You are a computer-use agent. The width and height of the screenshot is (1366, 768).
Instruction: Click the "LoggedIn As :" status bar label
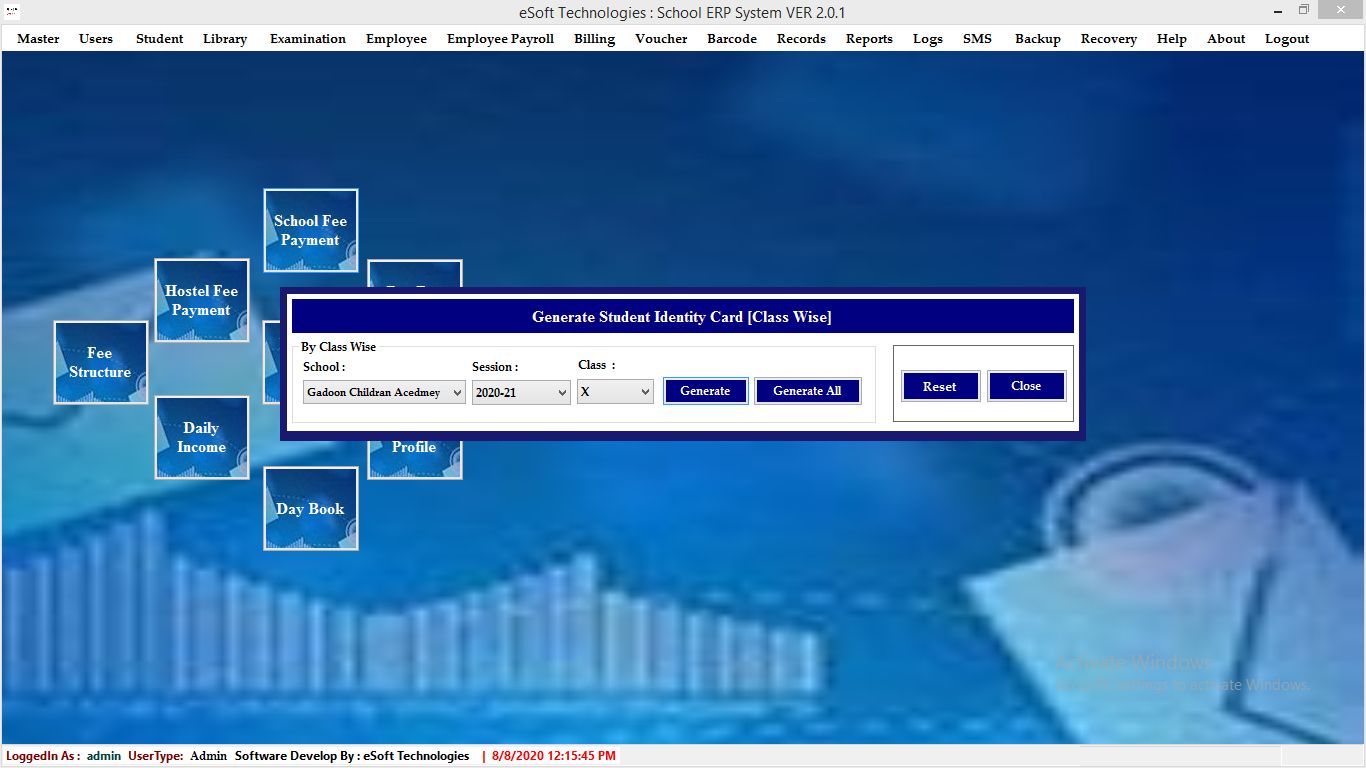[44, 756]
